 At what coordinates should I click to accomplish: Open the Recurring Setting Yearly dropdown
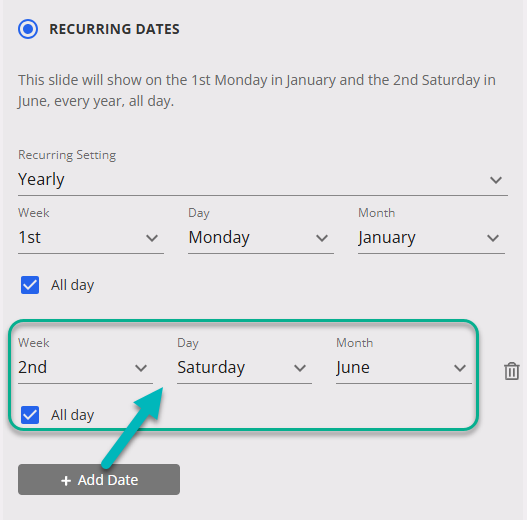(263, 180)
